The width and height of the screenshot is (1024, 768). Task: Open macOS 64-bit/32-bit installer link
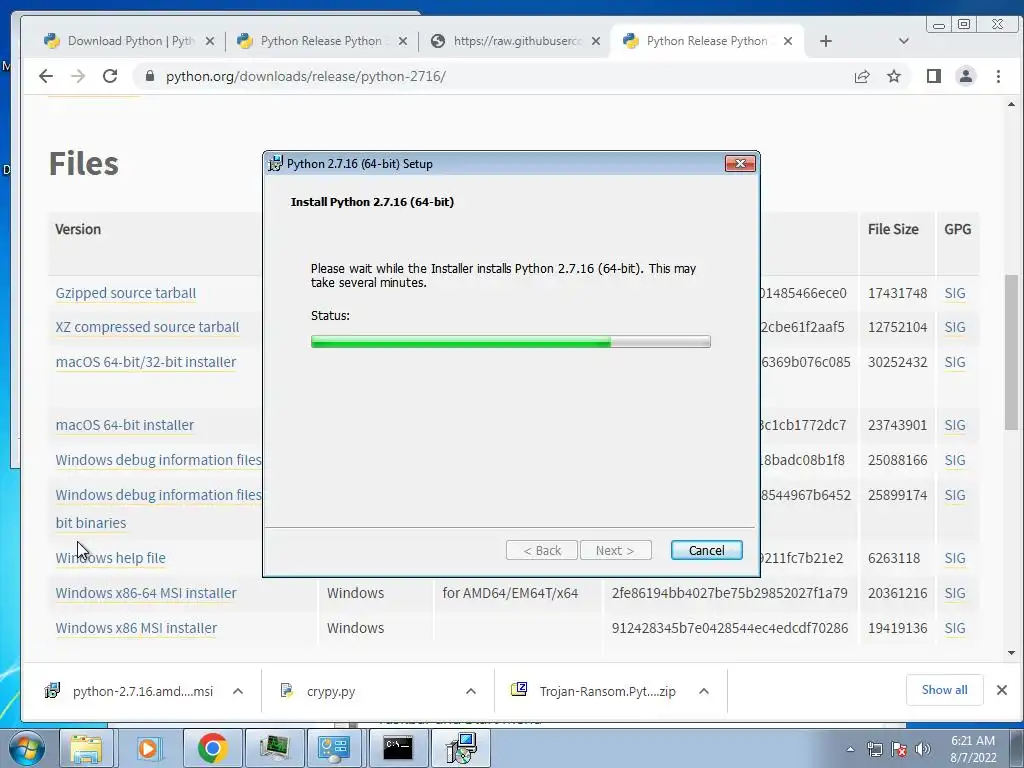(146, 362)
